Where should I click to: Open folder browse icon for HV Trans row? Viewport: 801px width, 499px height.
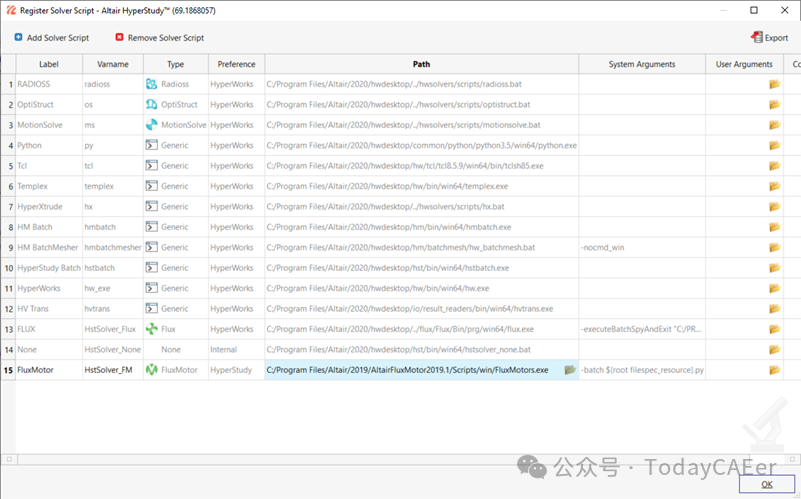(x=774, y=309)
